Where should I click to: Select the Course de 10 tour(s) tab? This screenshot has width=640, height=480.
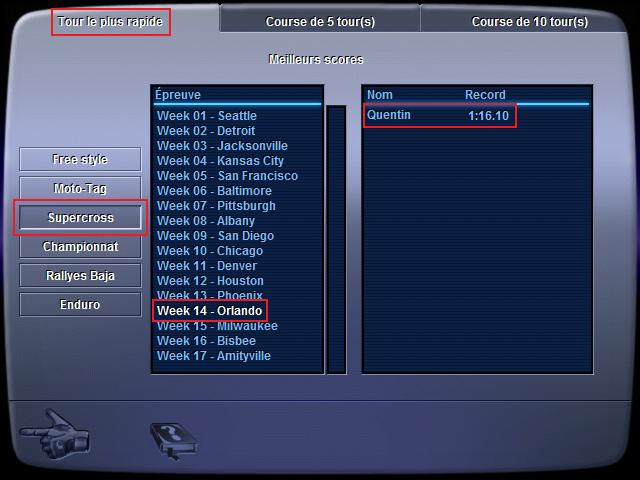click(529, 22)
